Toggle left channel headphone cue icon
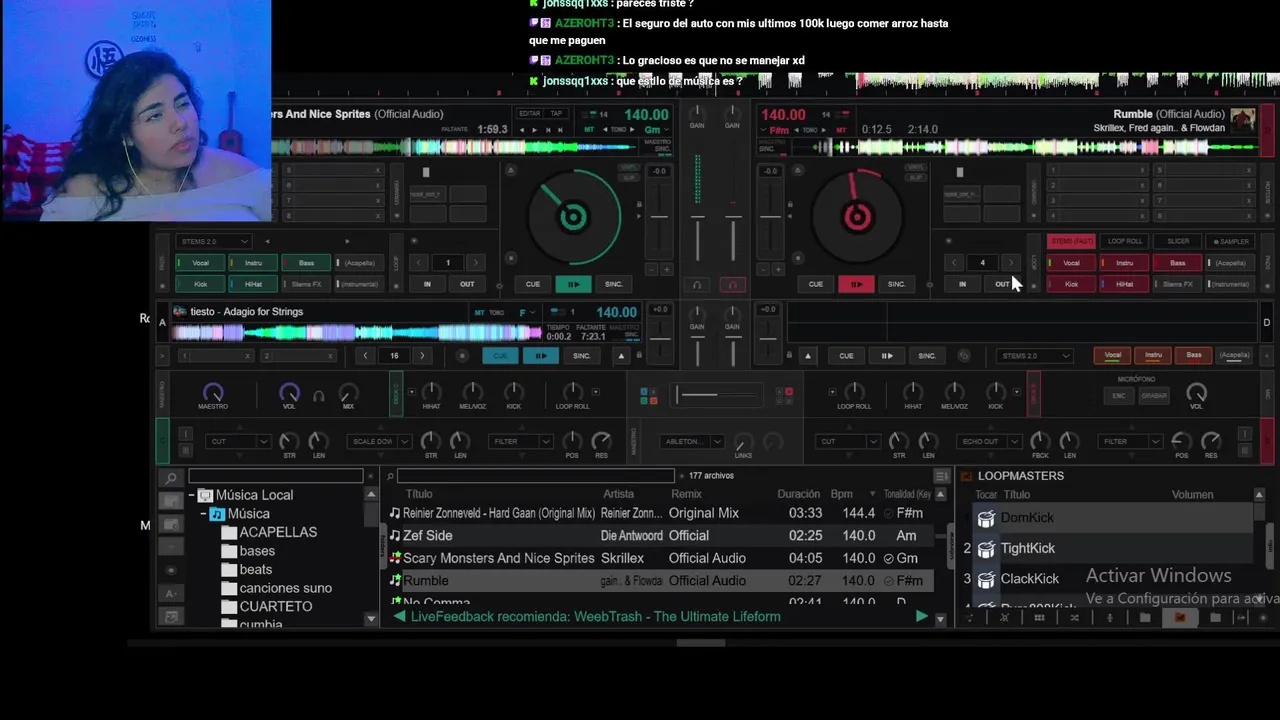This screenshot has width=1280, height=720. tap(697, 285)
